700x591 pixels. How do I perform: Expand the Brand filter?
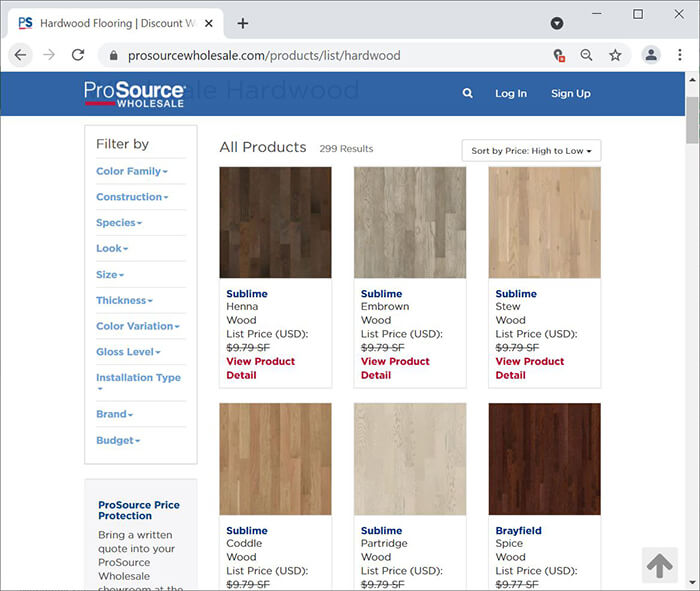pos(115,414)
